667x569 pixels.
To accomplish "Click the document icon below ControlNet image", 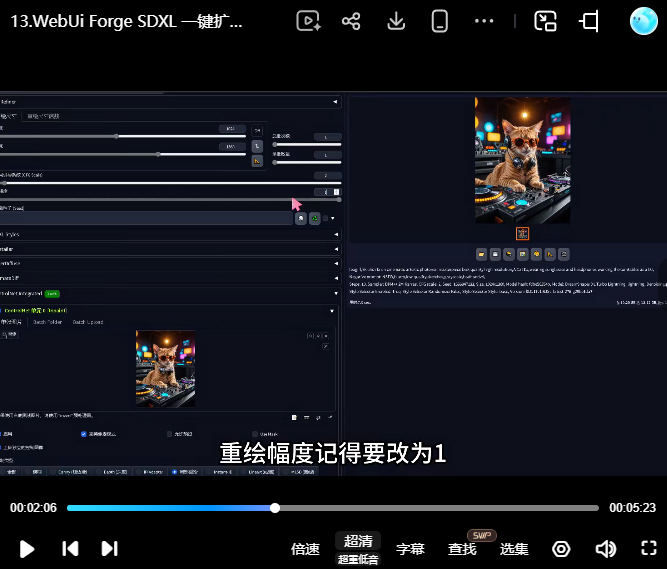I will coord(294,418).
